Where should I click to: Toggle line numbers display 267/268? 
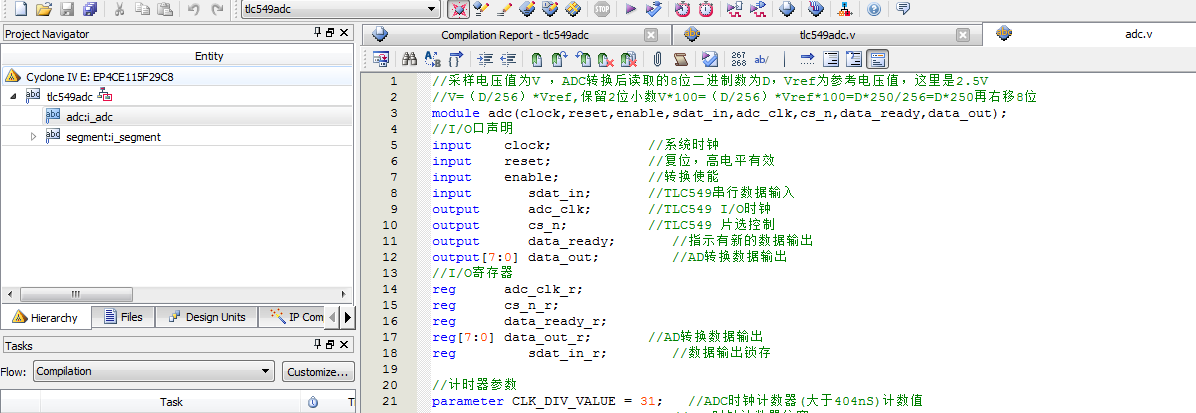[738, 59]
